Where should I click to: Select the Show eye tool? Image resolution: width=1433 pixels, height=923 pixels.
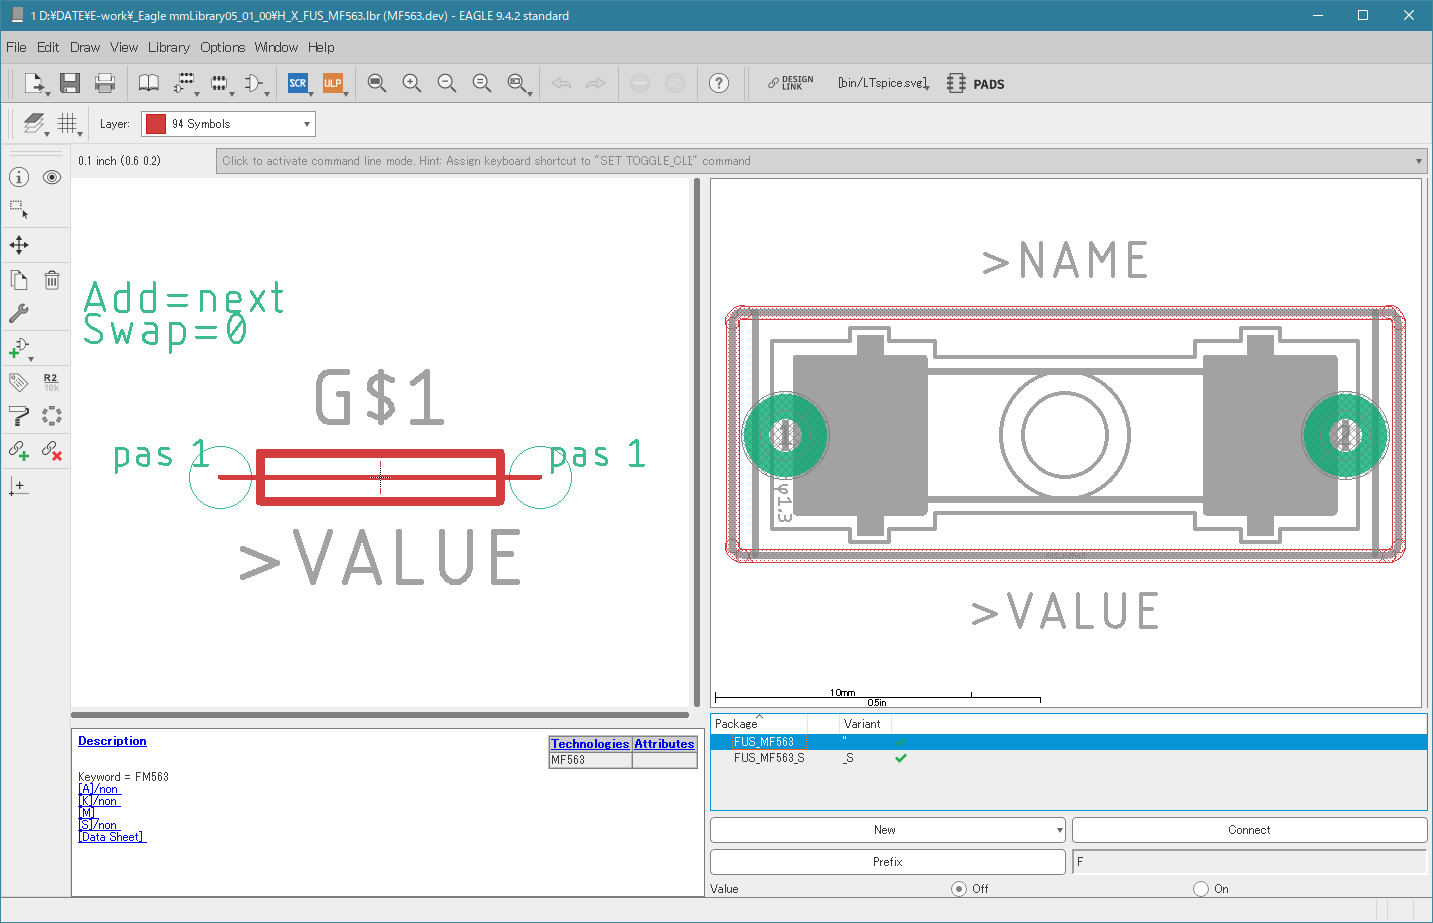pyautogui.click(x=52, y=177)
